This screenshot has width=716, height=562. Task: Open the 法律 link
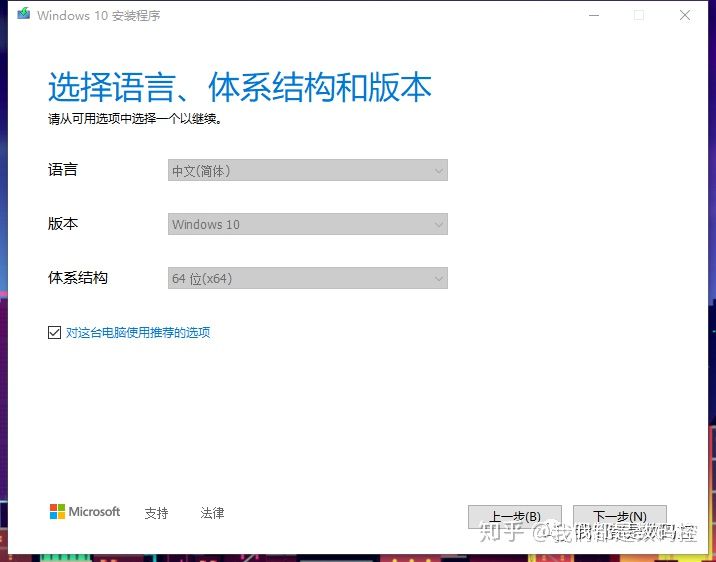(x=212, y=513)
